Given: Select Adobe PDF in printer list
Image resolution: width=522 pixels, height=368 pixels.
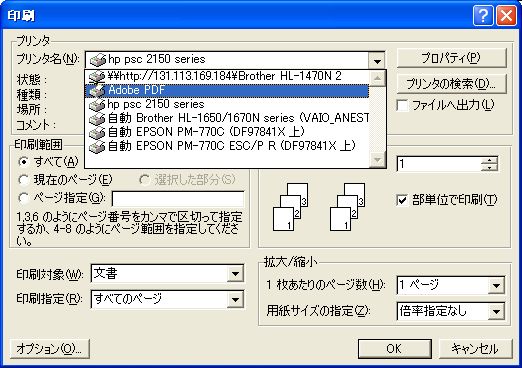Looking at the screenshot, I should pyautogui.click(x=227, y=91).
